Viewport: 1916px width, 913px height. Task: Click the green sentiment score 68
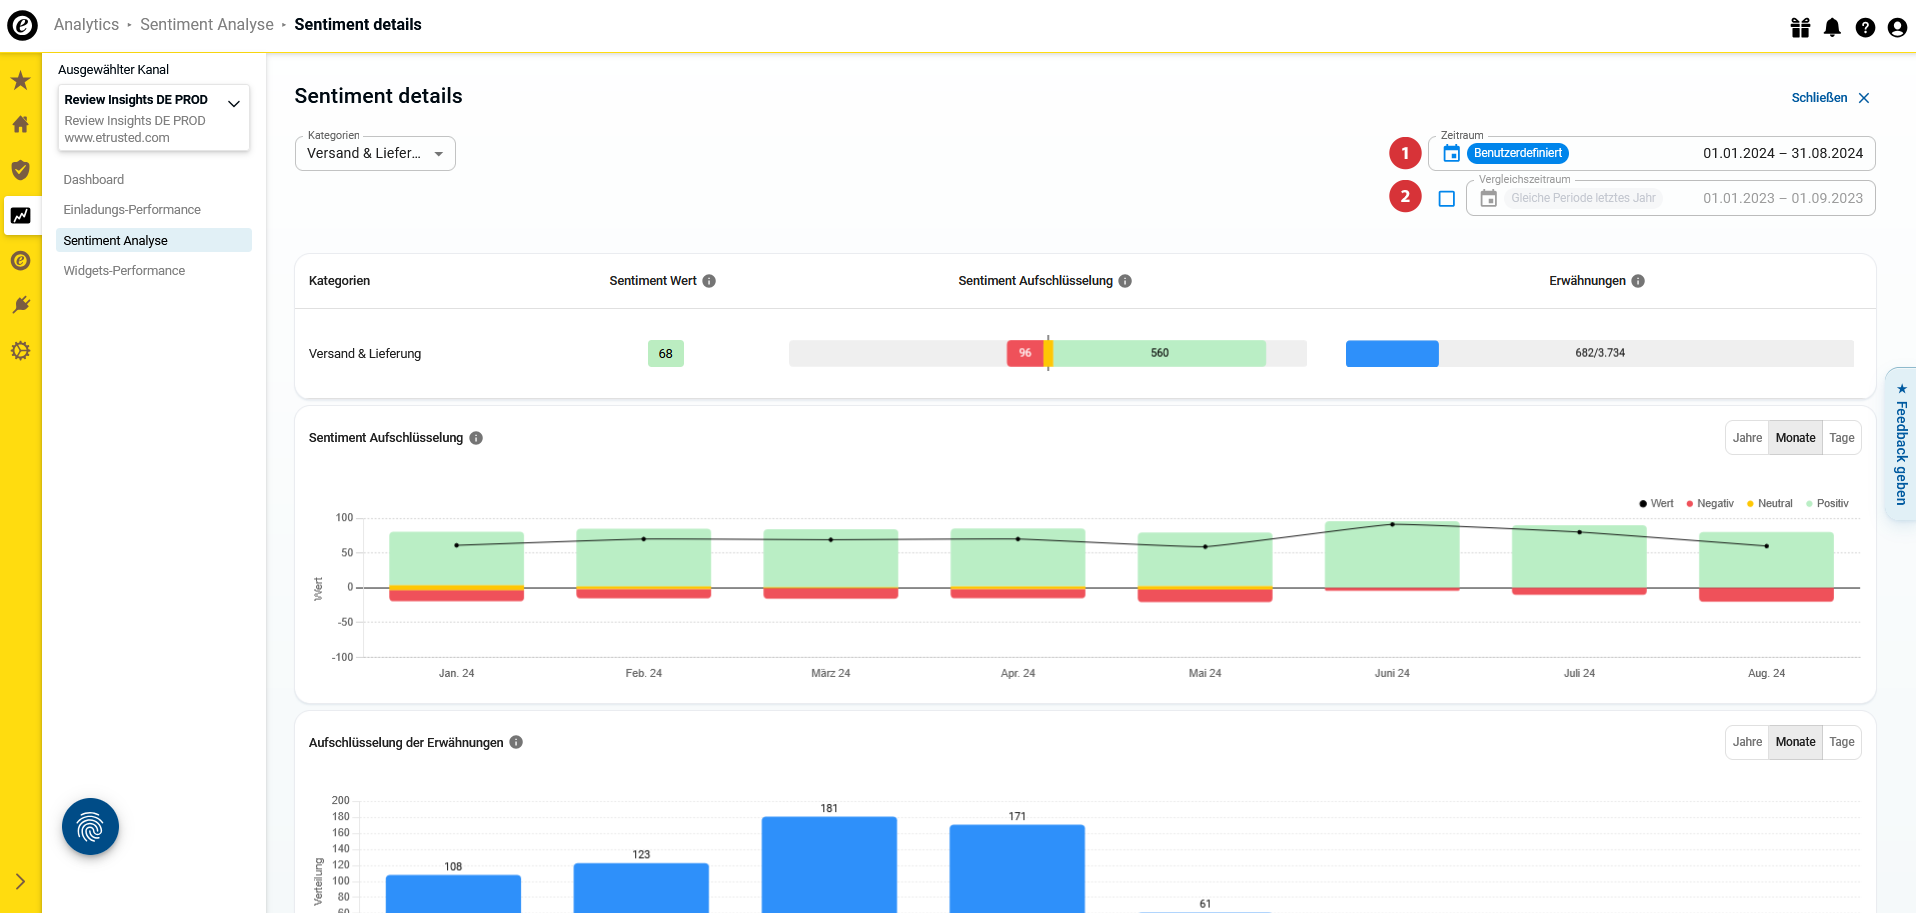[x=666, y=353]
